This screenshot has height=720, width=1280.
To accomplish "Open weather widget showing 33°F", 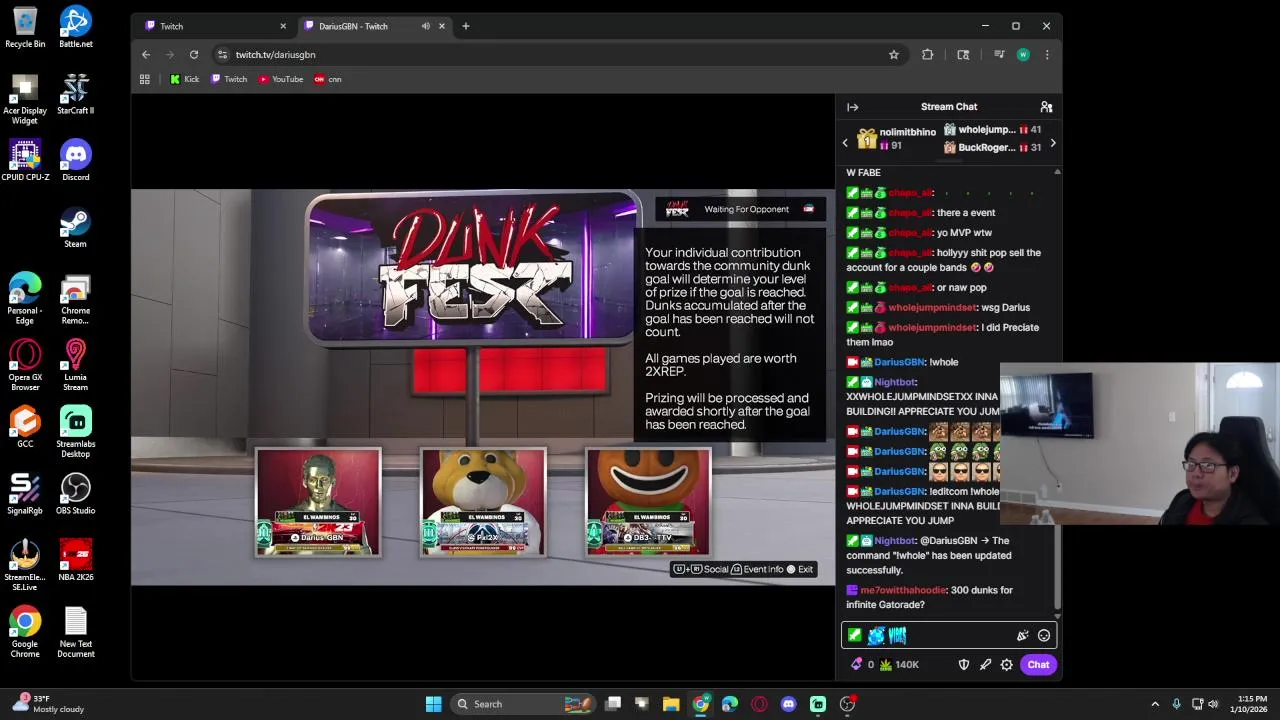I will coord(47,704).
